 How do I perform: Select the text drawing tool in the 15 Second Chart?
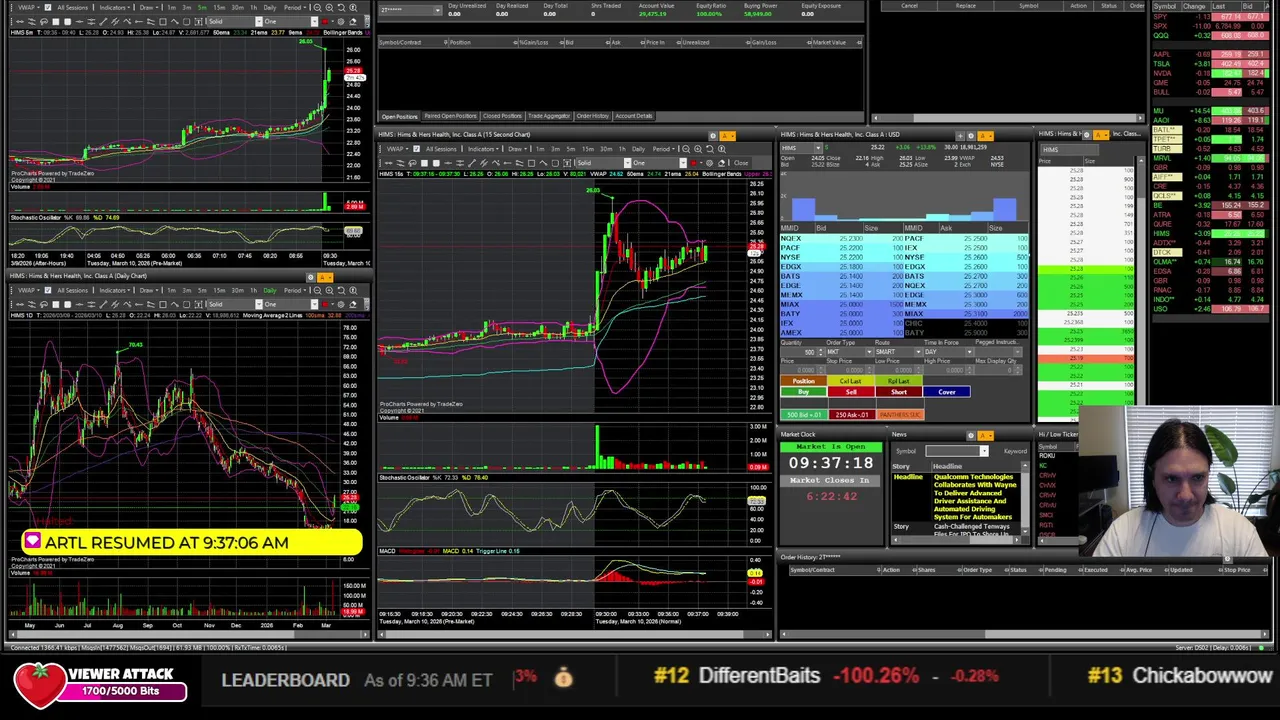tap(567, 163)
